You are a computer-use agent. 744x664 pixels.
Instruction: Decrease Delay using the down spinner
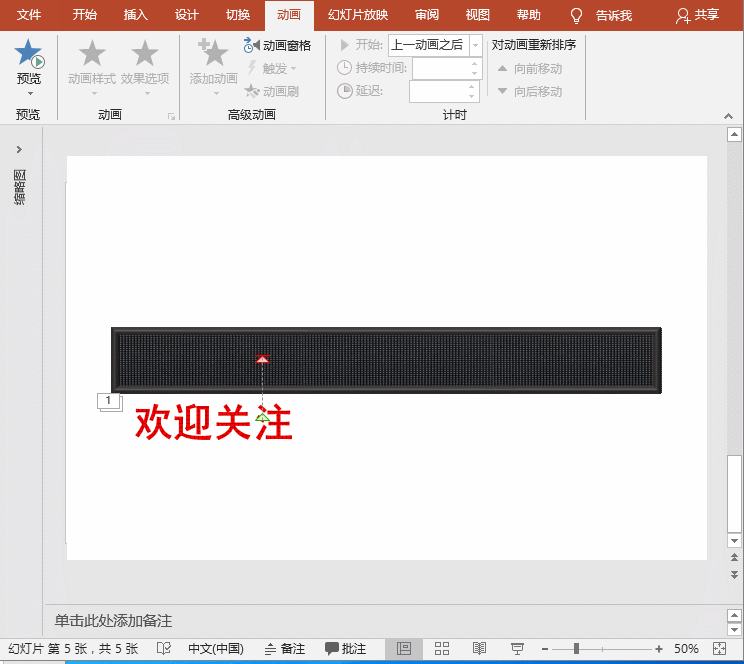pyautogui.click(x=471, y=96)
